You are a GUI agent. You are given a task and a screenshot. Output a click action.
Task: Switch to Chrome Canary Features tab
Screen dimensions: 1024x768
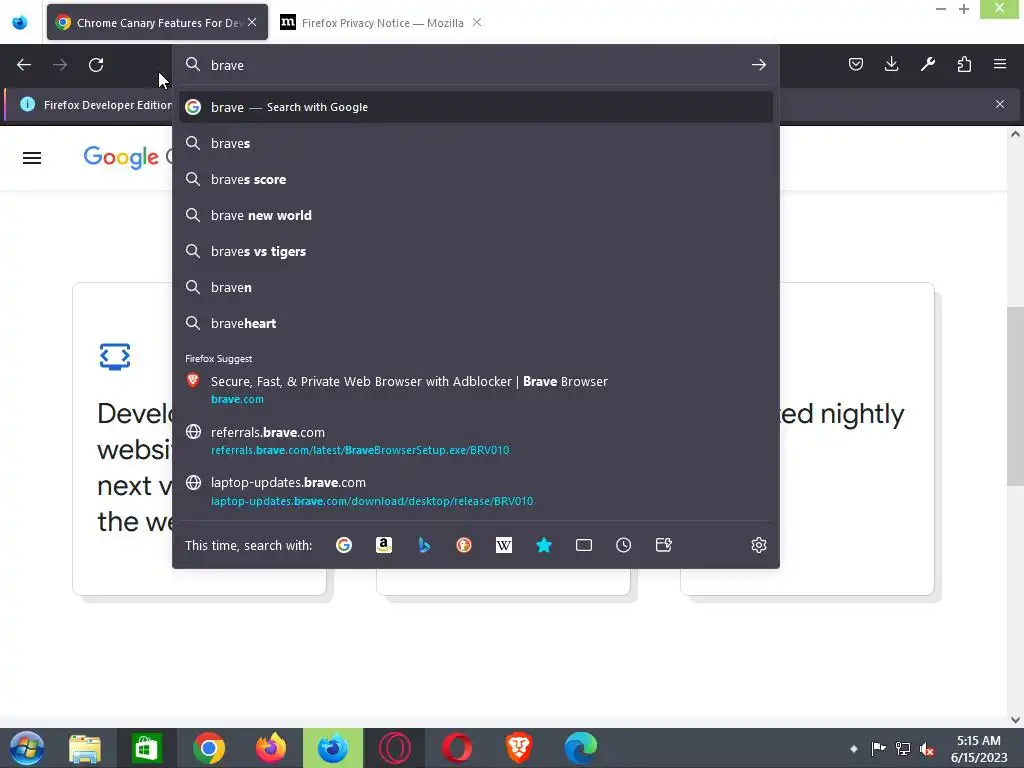(x=157, y=22)
